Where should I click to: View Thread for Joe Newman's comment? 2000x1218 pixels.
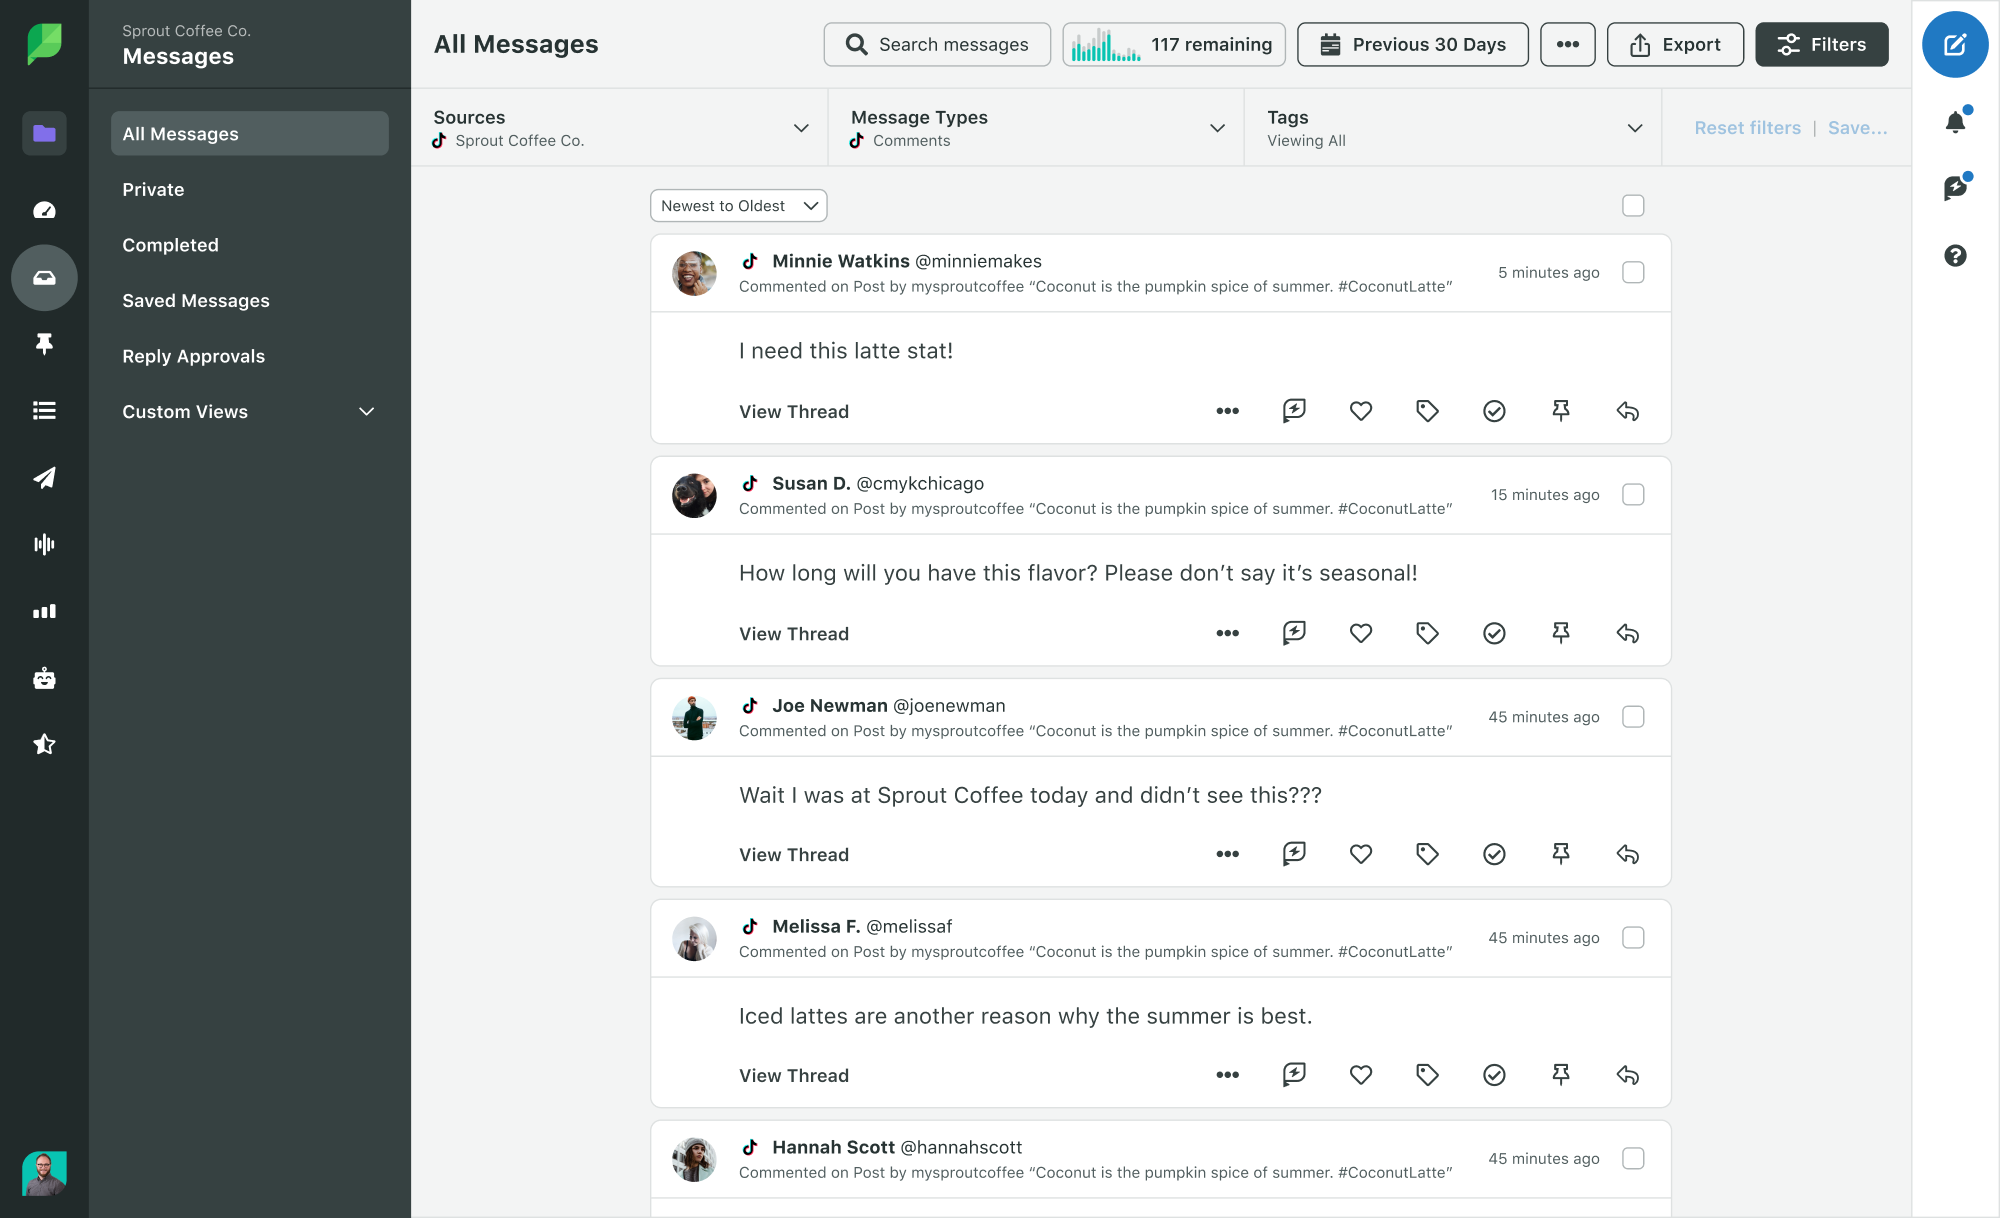click(794, 854)
